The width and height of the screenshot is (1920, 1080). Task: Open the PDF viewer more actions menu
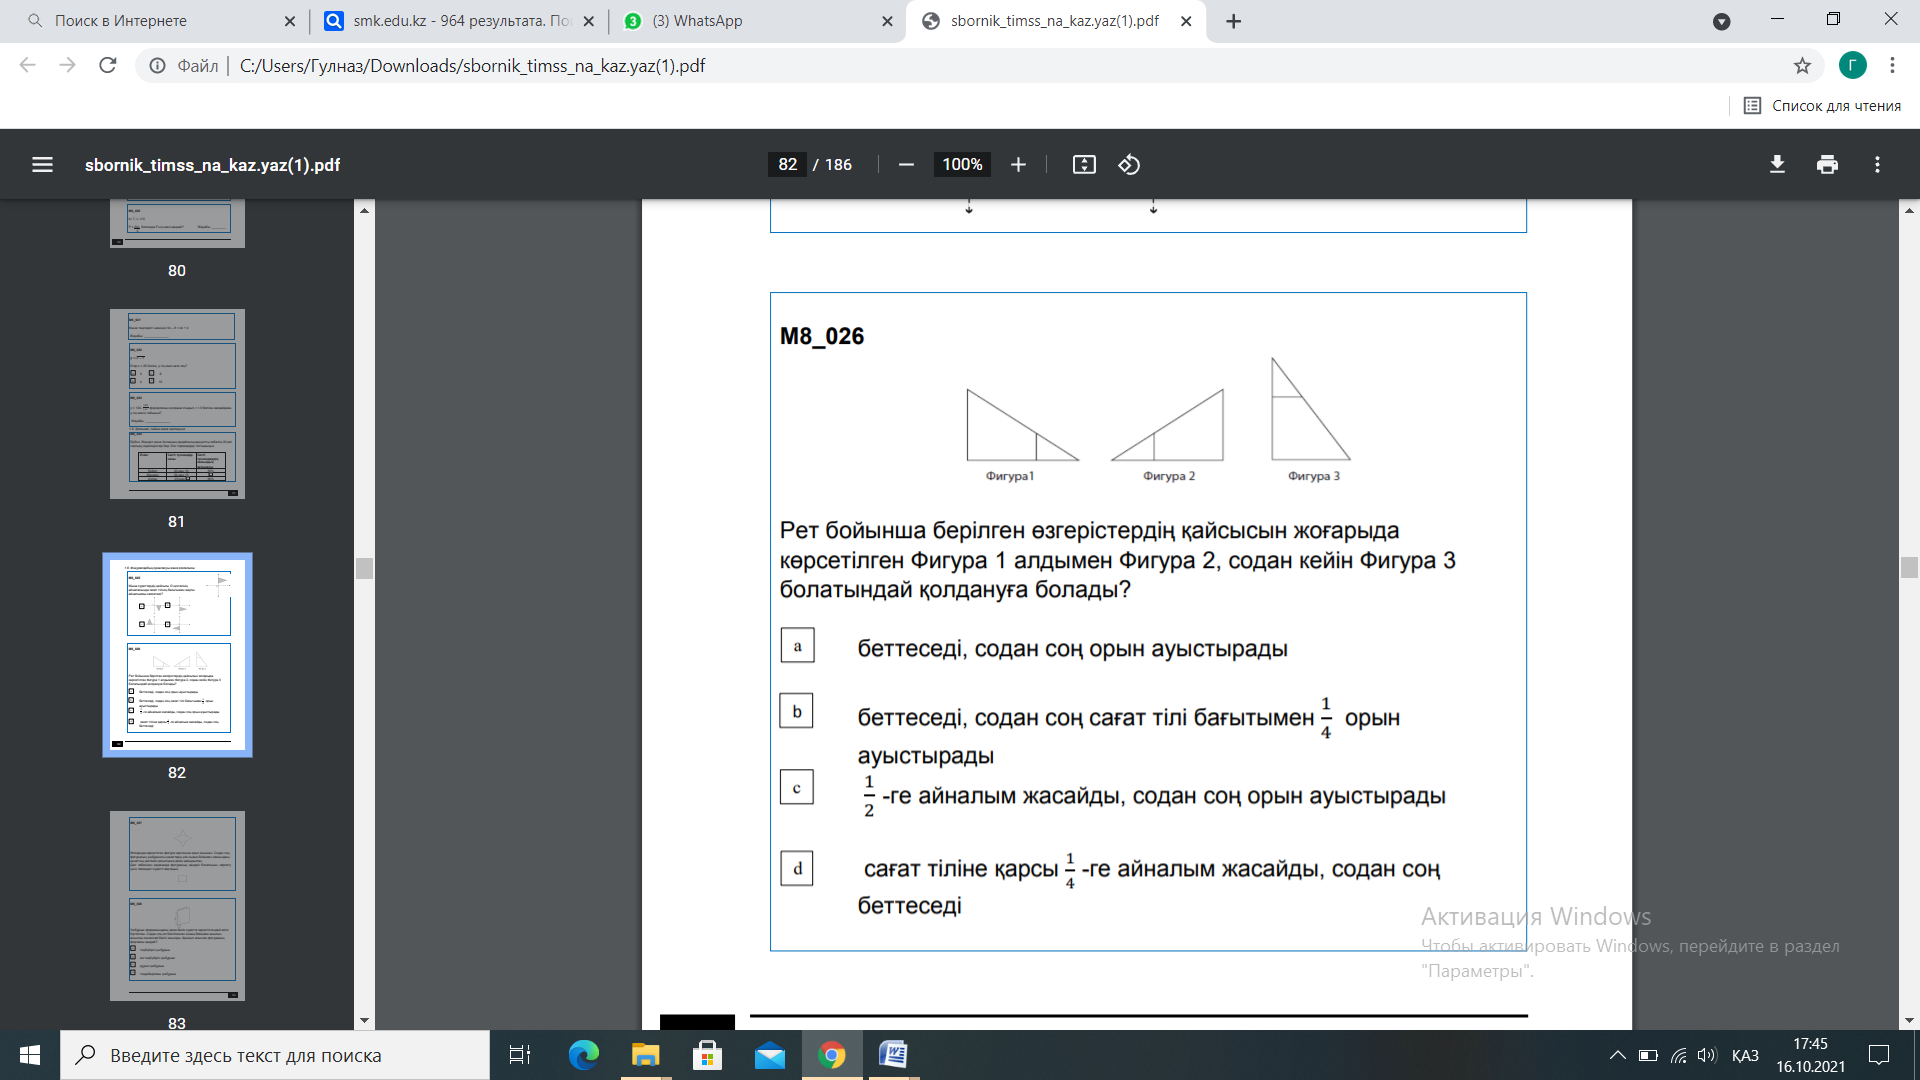[1877, 165]
